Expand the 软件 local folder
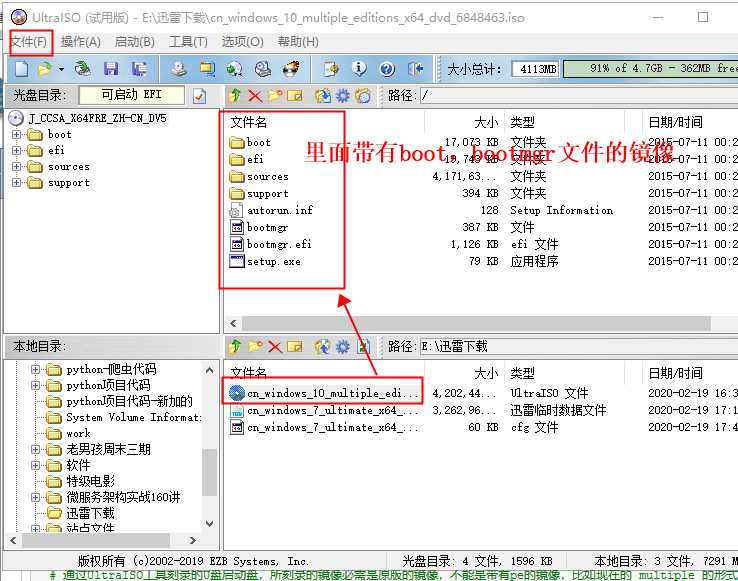The width and height of the screenshot is (738, 581). [35, 465]
